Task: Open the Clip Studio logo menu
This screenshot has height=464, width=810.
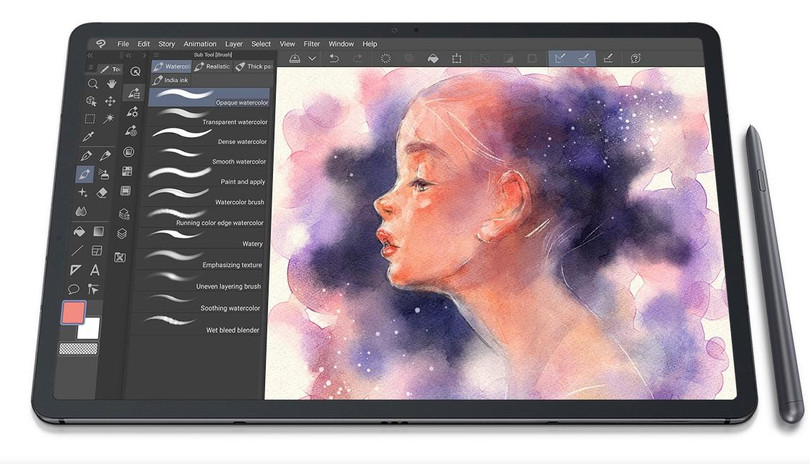Action: pos(101,44)
